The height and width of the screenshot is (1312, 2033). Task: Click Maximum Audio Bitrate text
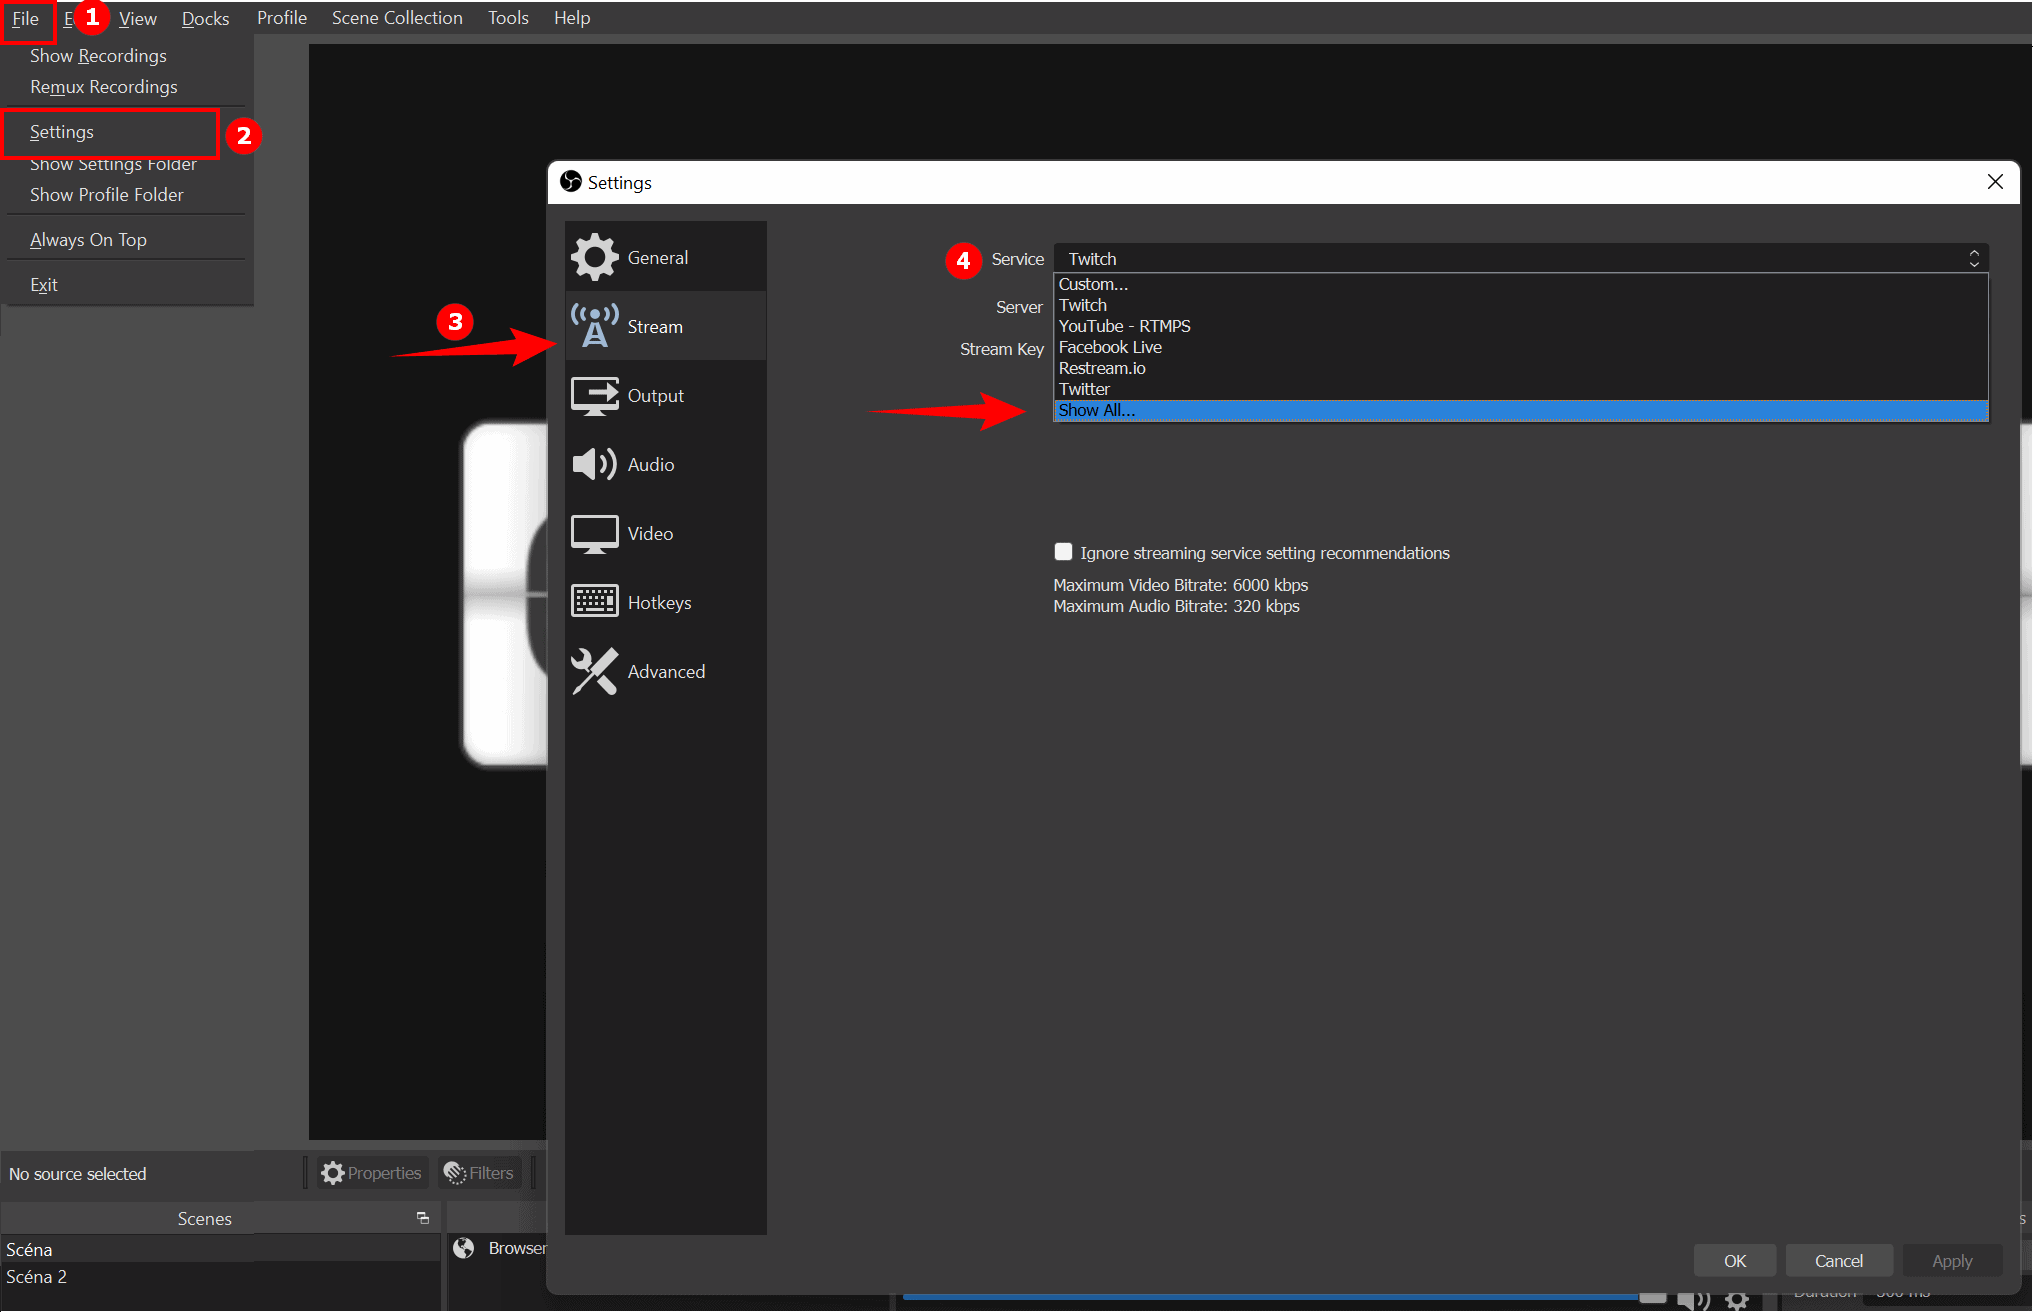click(1176, 606)
